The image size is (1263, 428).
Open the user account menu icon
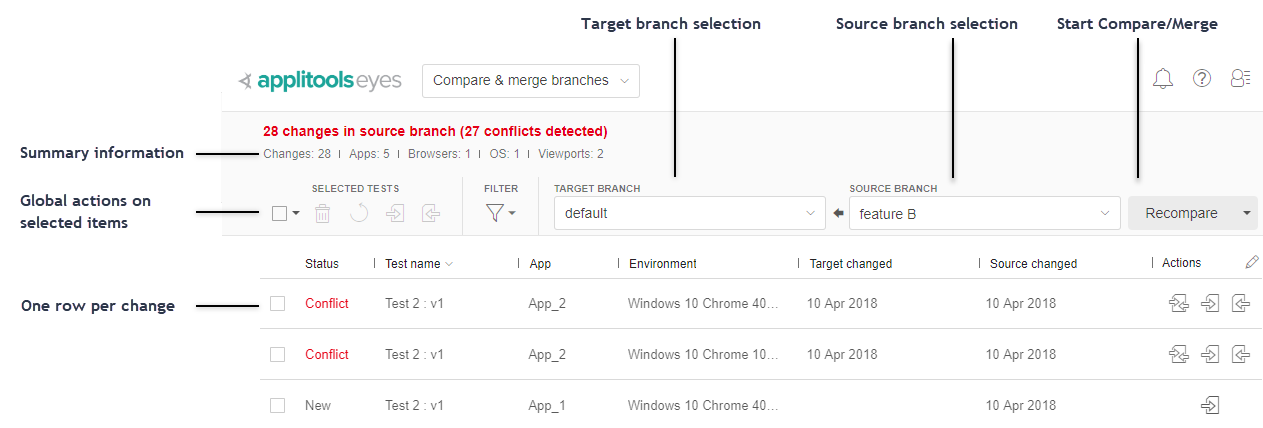tap(1241, 79)
